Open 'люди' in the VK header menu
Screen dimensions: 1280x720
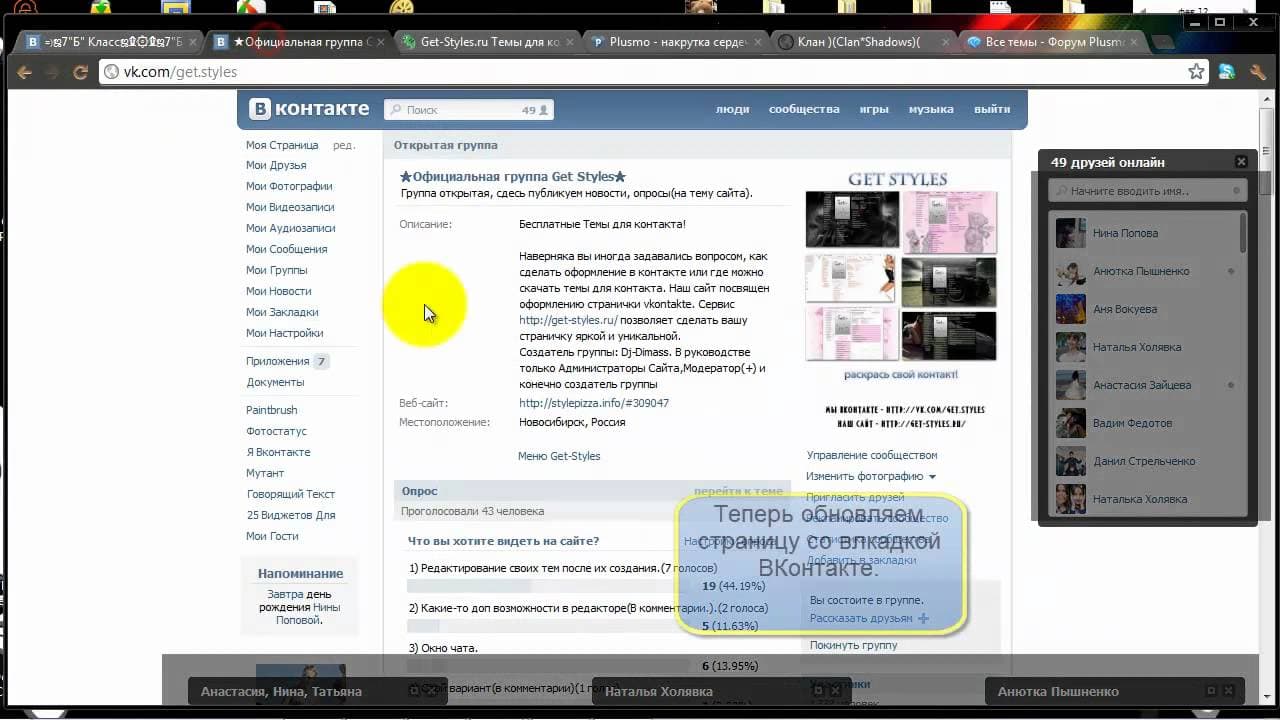[x=732, y=109]
